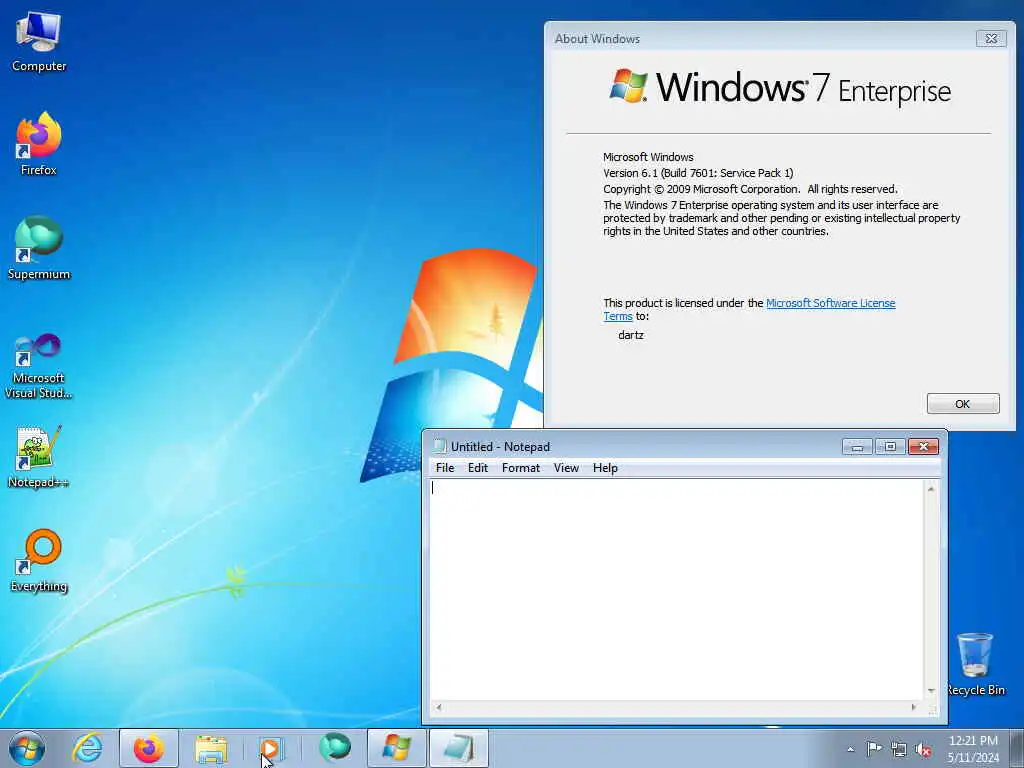Maximize the Notepad window

tap(890, 447)
